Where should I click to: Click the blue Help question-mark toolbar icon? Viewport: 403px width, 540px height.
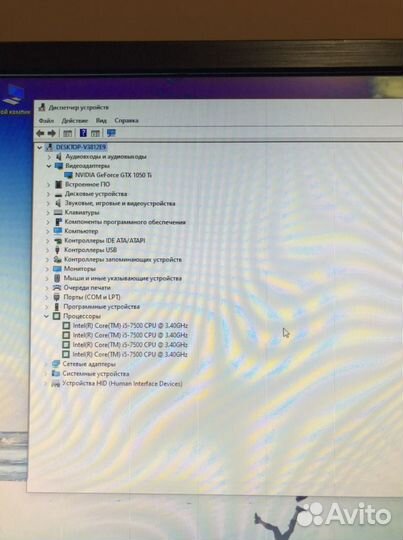83,133
